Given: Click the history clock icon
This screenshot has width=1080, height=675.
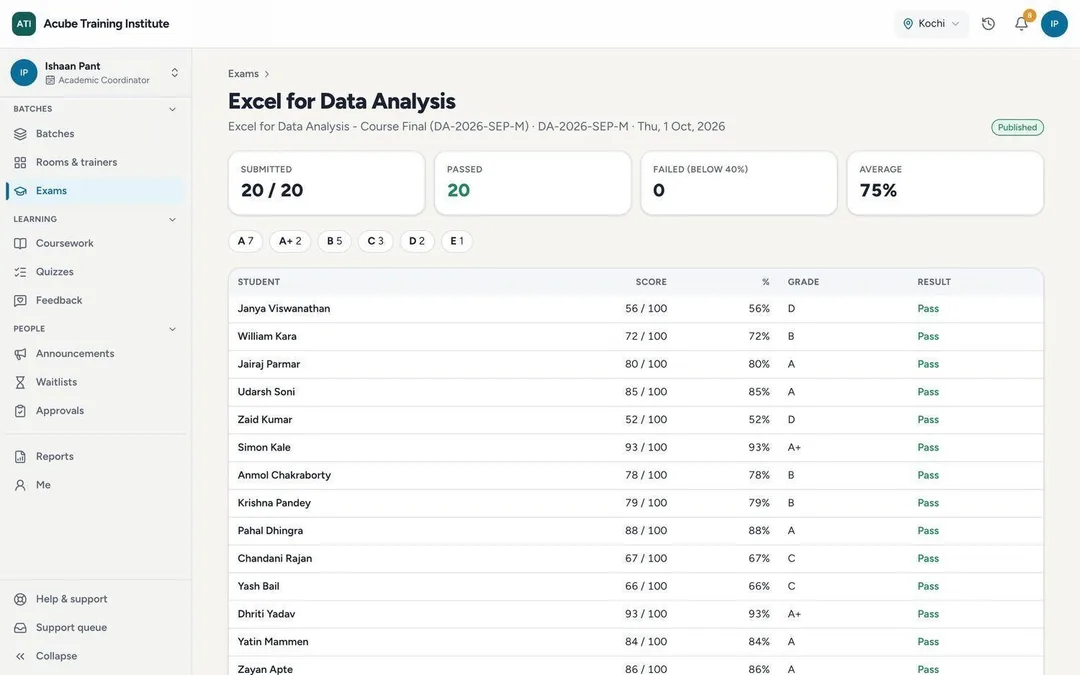Looking at the screenshot, I should point(988,23).
